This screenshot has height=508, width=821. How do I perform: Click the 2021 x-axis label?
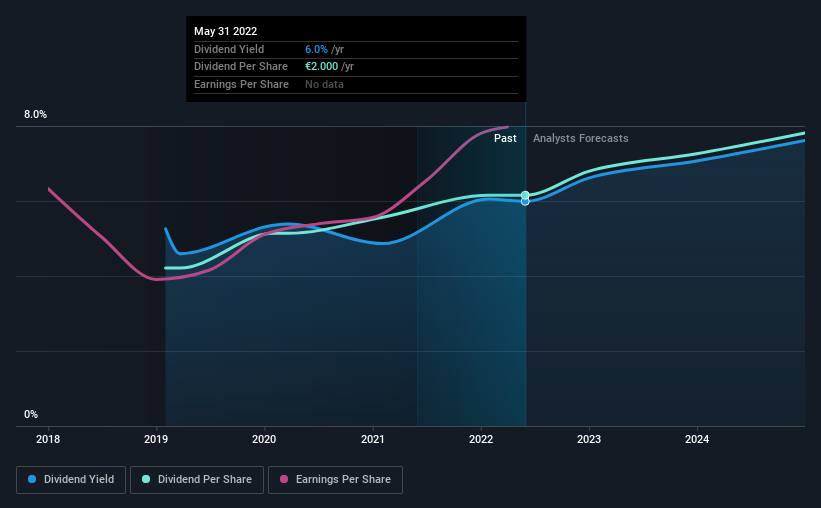coord(373,439)
